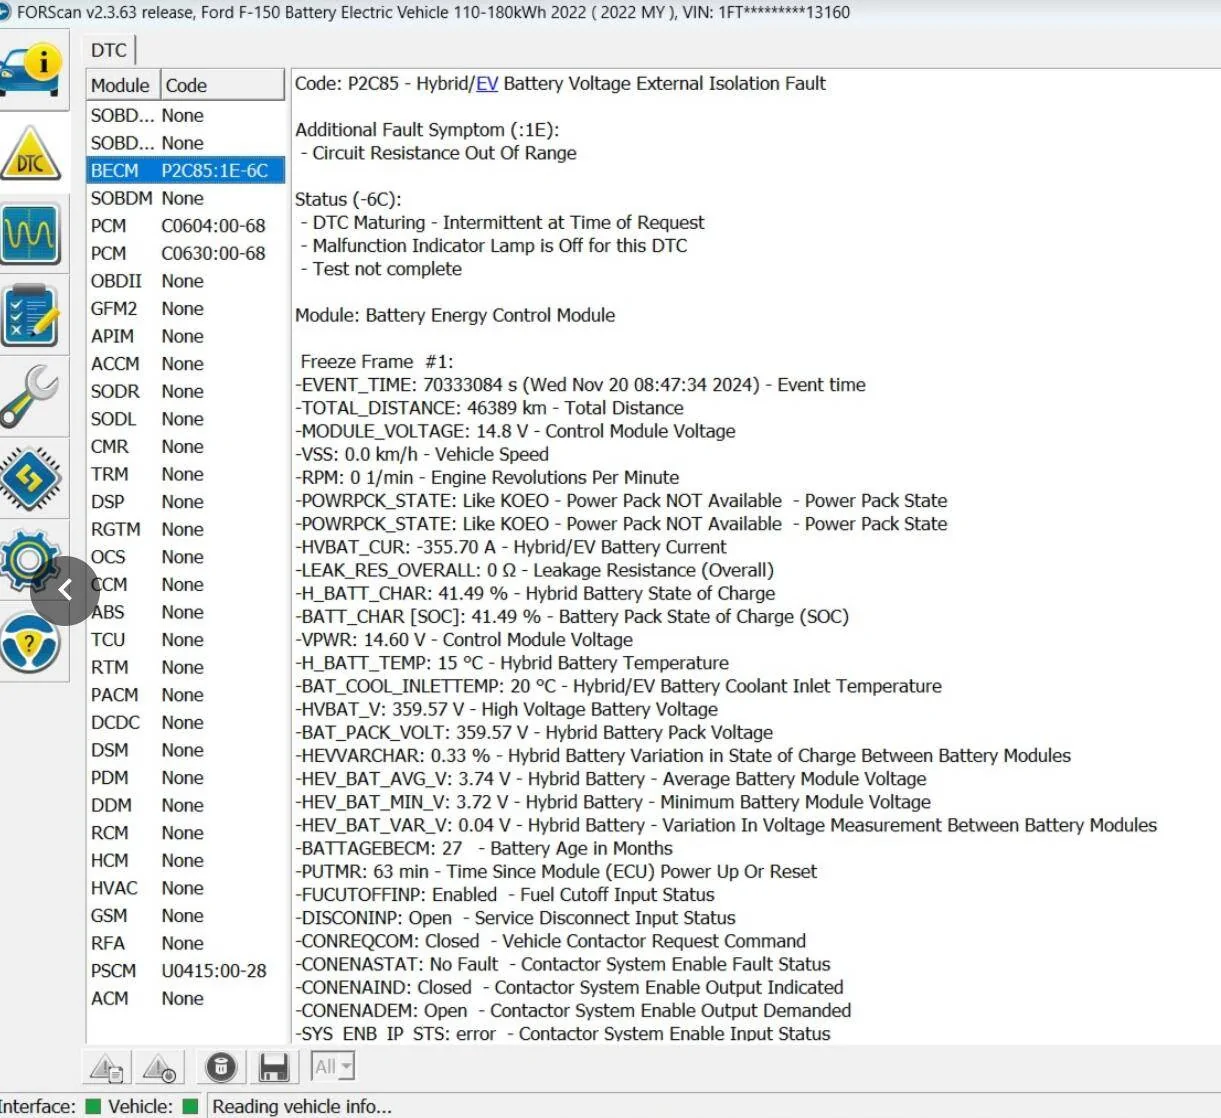The height and width of the screenshot is (1118, 1221).
Task: Click the LEAK_RES_OVERALL 0 Ω line
Action: 535,570
